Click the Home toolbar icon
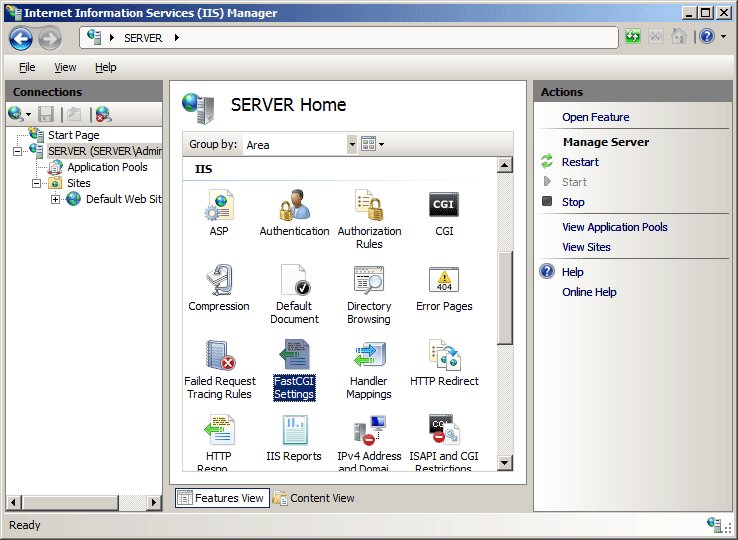The height and width of the screenshot is (540, 738). pyautogui.click(x=678, y=36)
